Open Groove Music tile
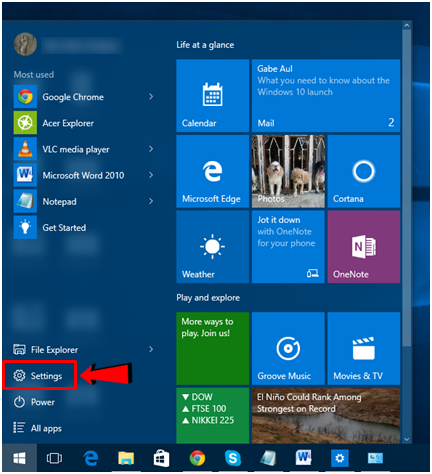Screen dimensions: 432x474 point(288,348)
